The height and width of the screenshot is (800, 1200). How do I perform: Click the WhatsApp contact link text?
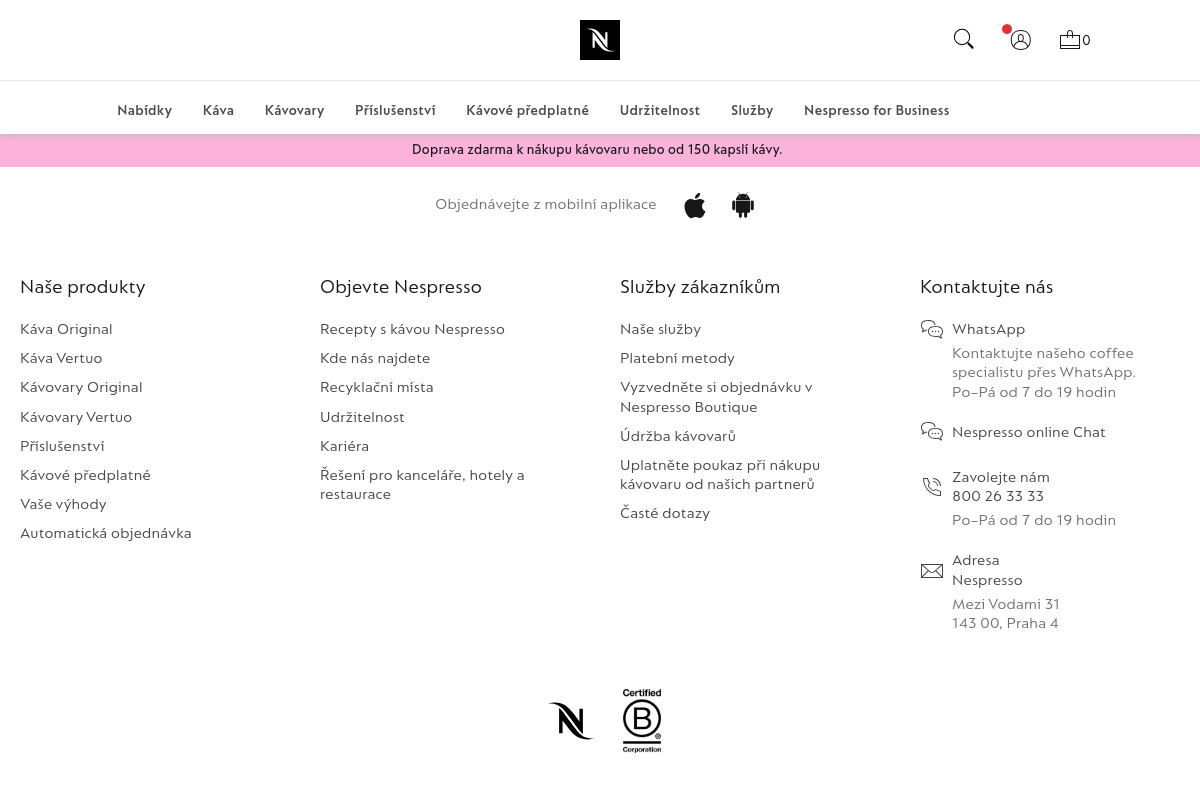988,329
